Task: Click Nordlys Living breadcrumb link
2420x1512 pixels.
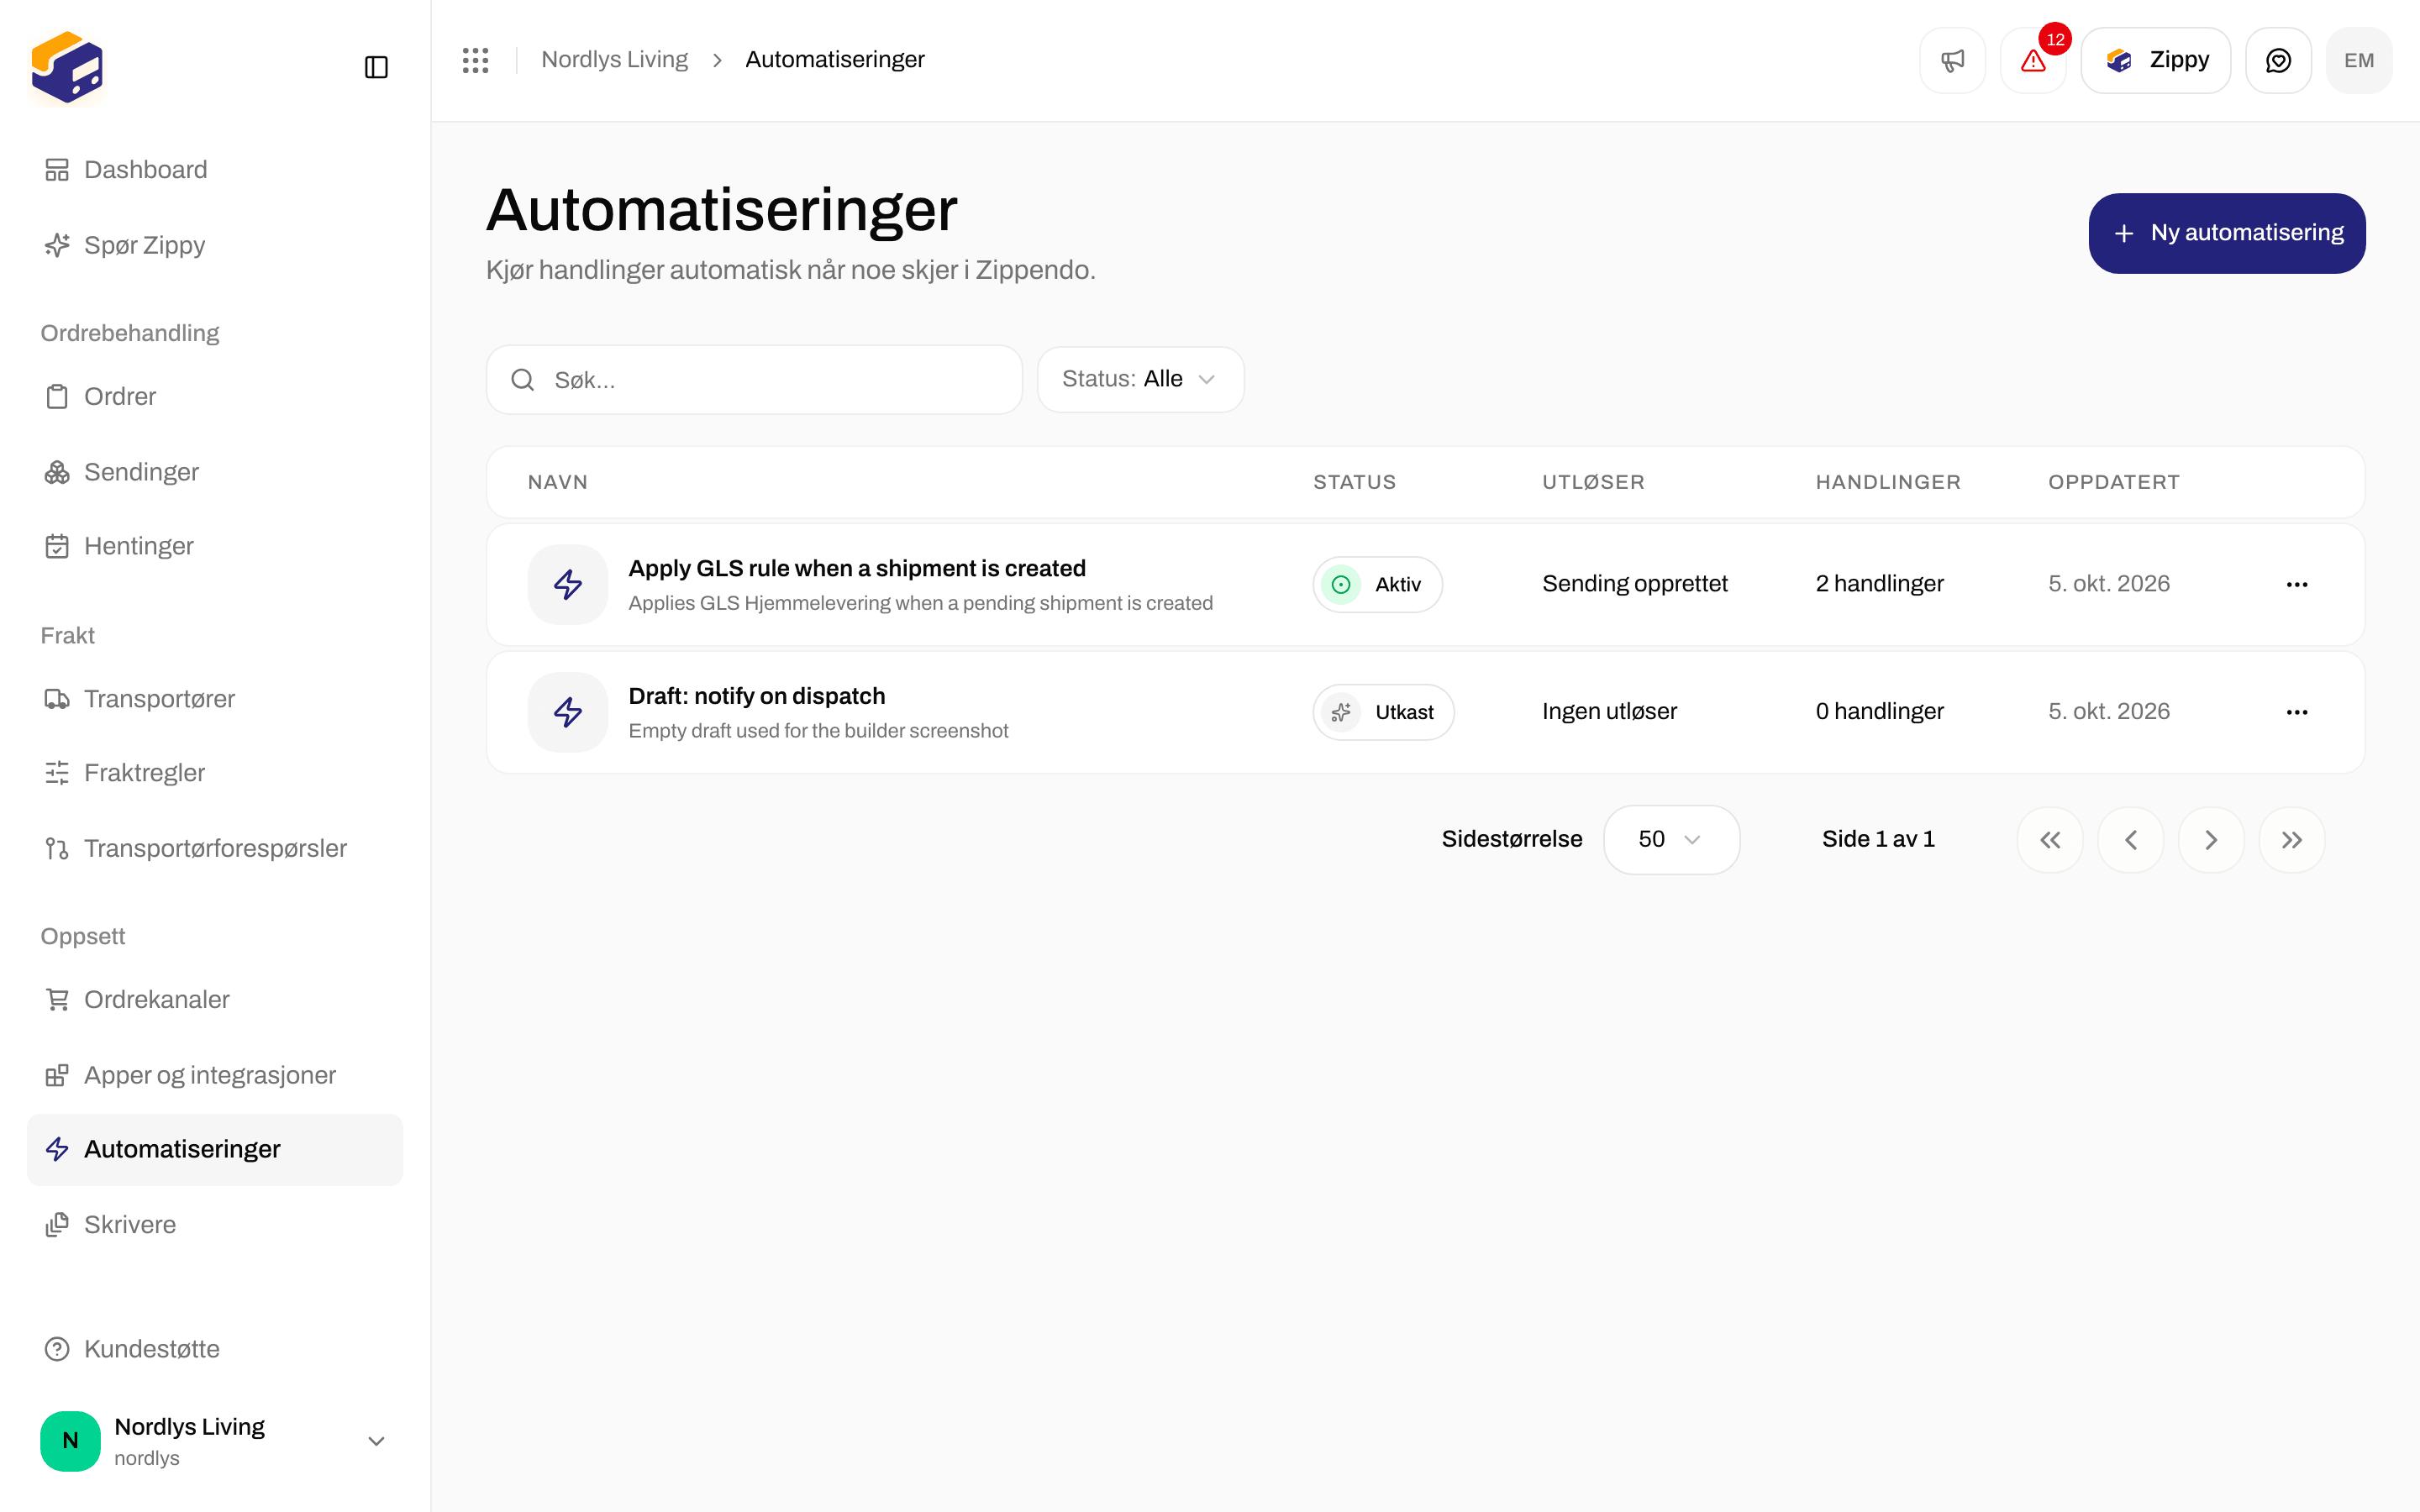Action: pyautogui.click(x=614, y=60)
